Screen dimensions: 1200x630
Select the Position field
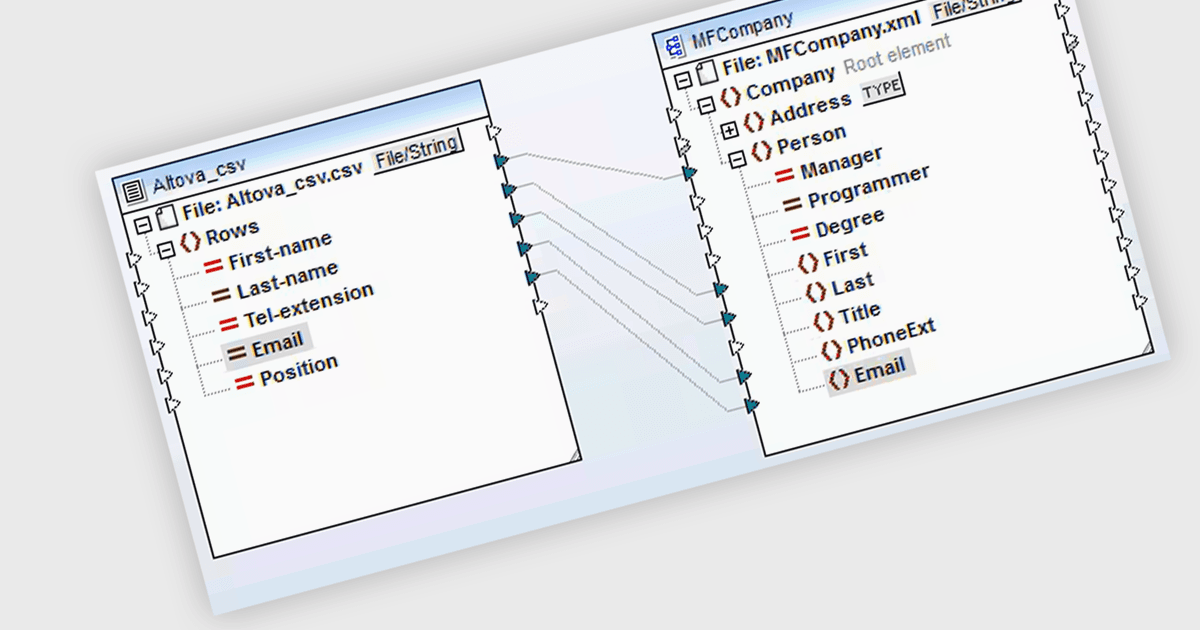click(x=298, y=371)
